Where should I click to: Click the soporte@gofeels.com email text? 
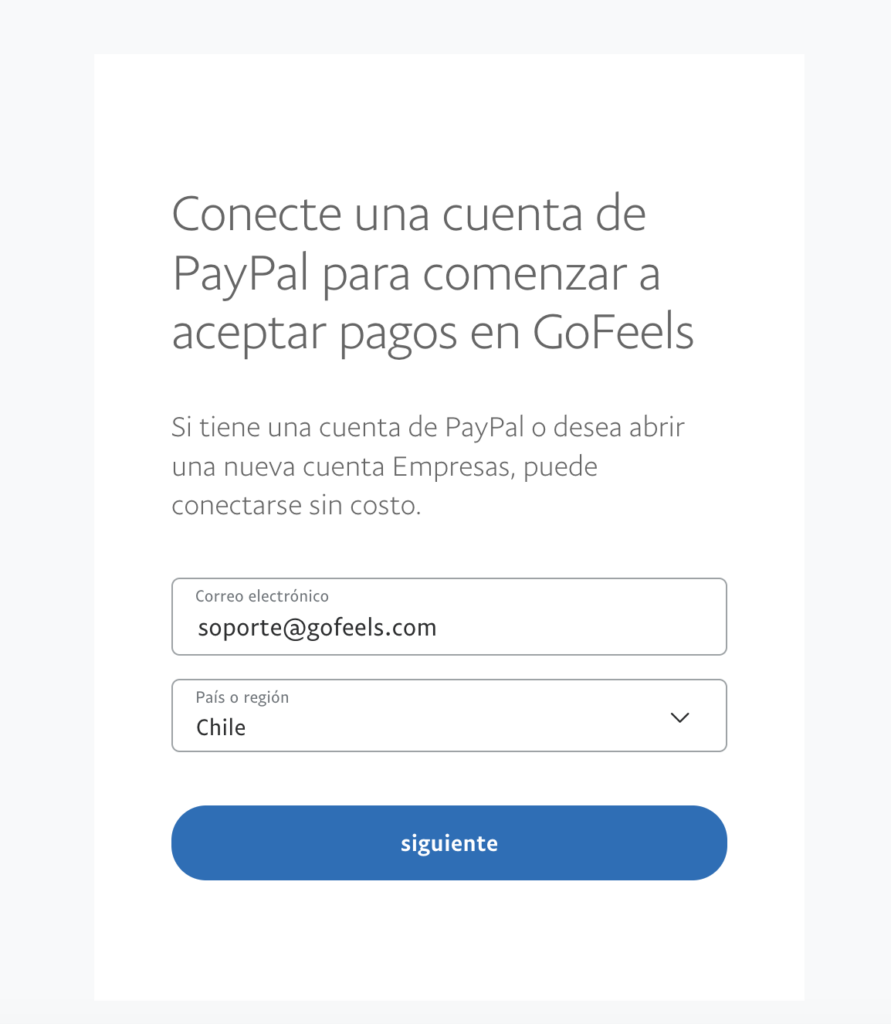317,628
